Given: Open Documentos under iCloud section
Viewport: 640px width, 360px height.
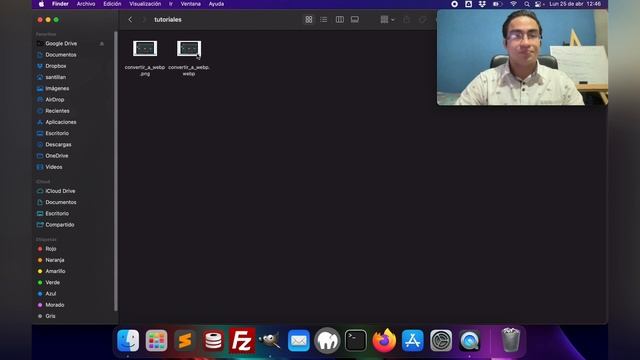Looking at the screenshot, I should tap(61, 202).
